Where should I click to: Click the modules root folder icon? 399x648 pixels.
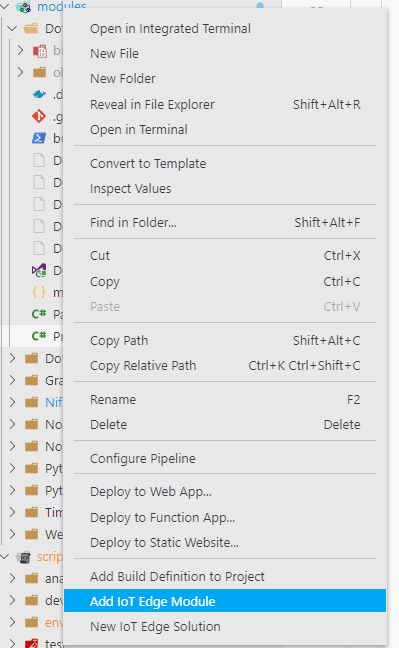(24, 7)
